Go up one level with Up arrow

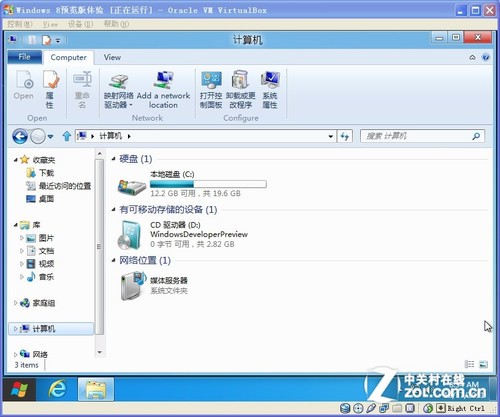67,136
